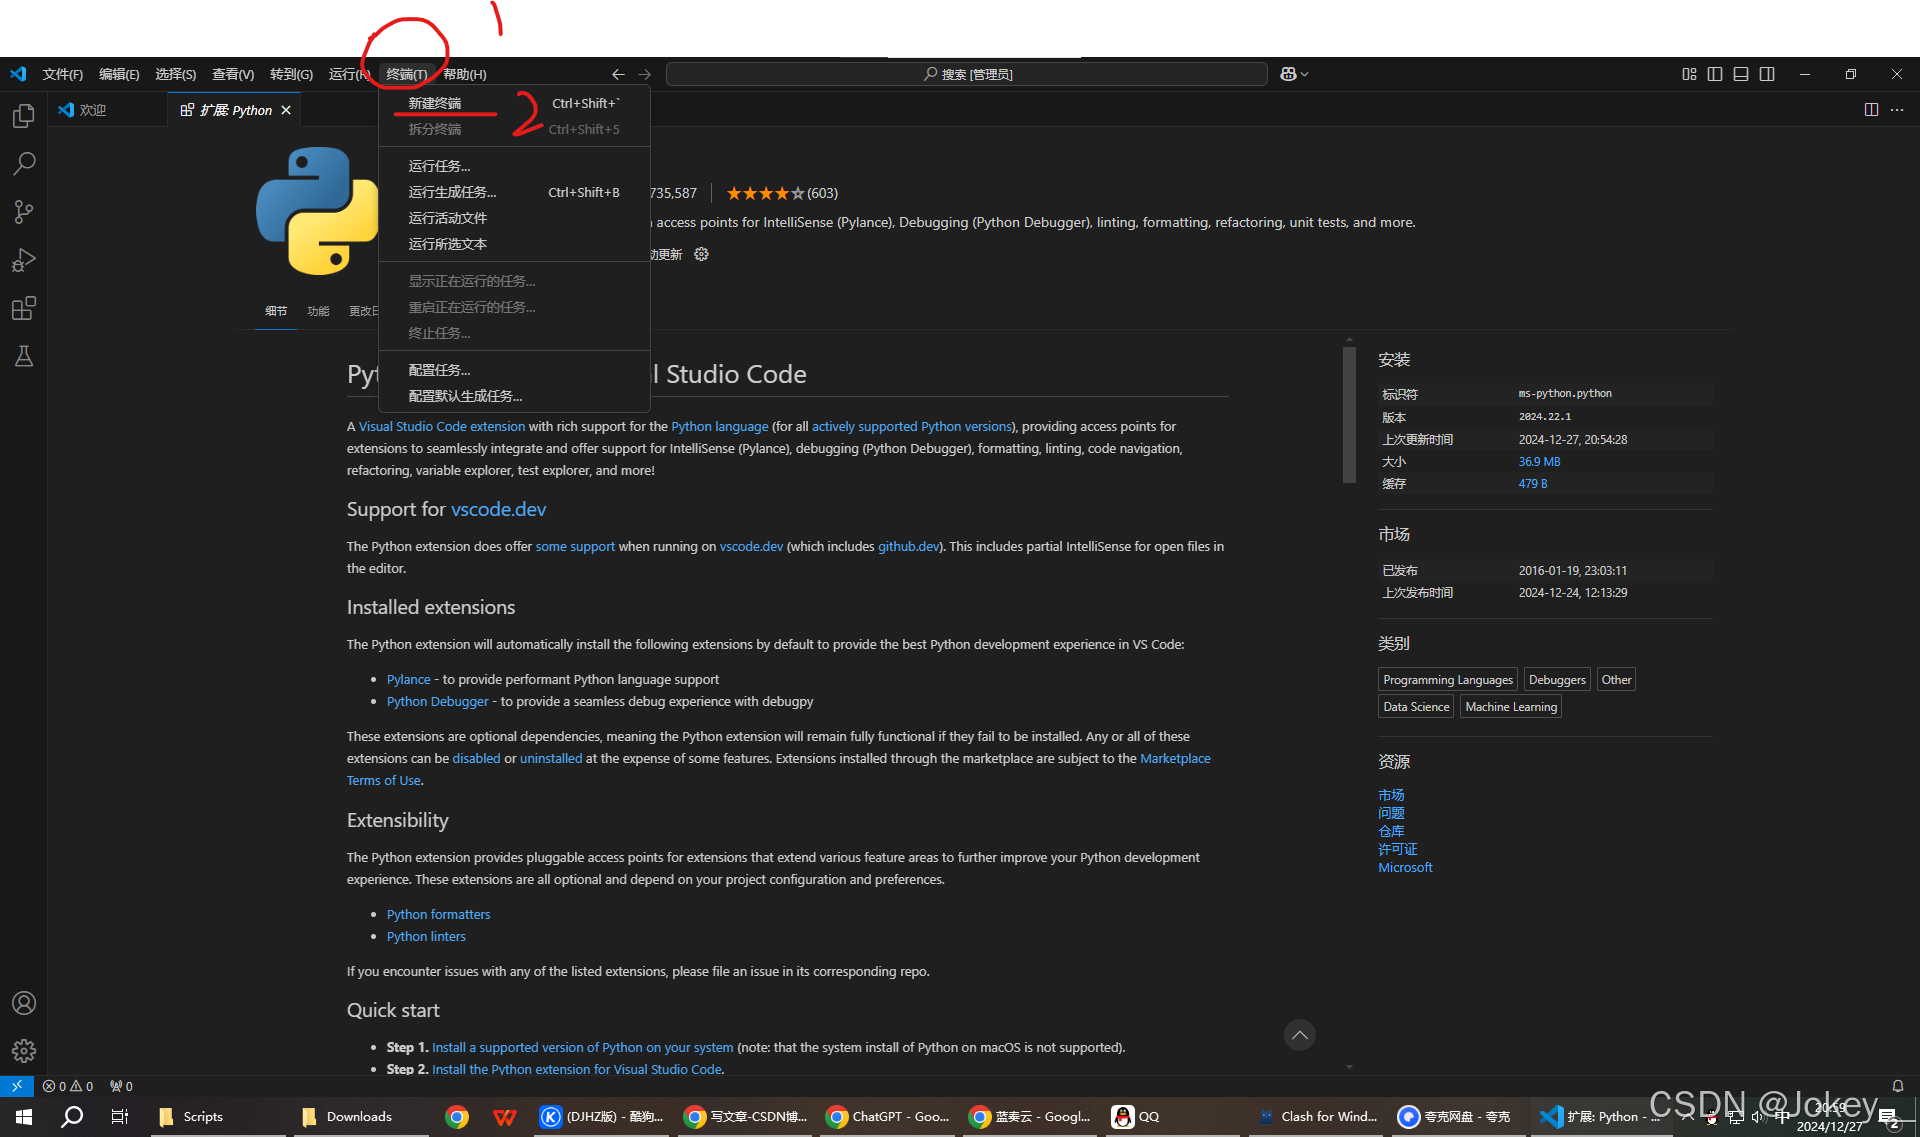Click the remote window indicator in status bar
The image size is (1920, 1137).
click(17, 1086)
